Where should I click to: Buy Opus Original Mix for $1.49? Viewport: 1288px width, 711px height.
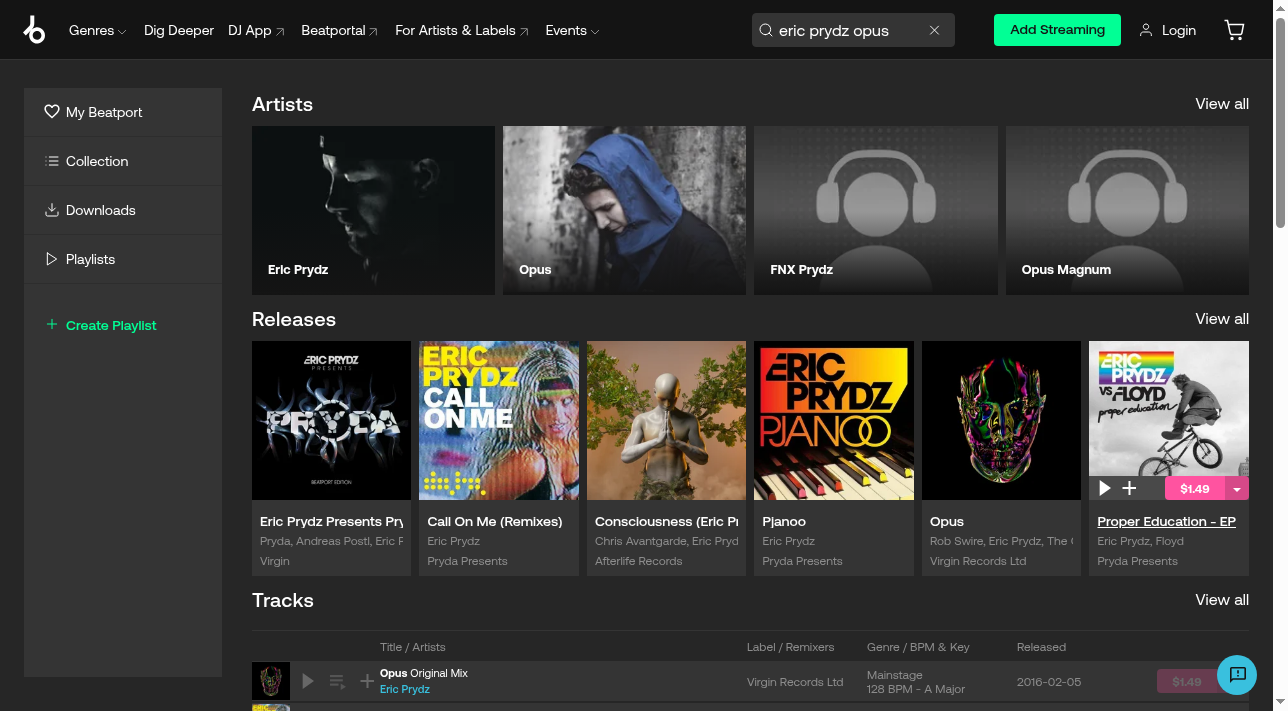coord(1187,681)
